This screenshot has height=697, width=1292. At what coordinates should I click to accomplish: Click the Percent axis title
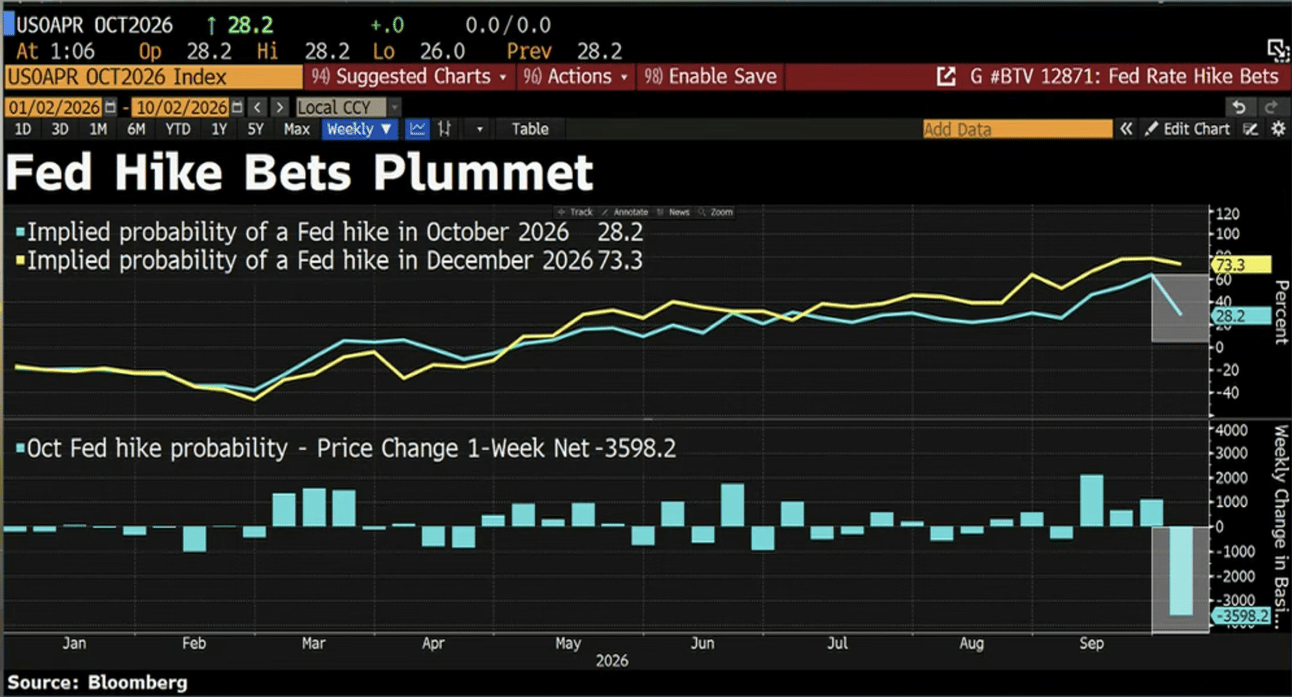1280,312
